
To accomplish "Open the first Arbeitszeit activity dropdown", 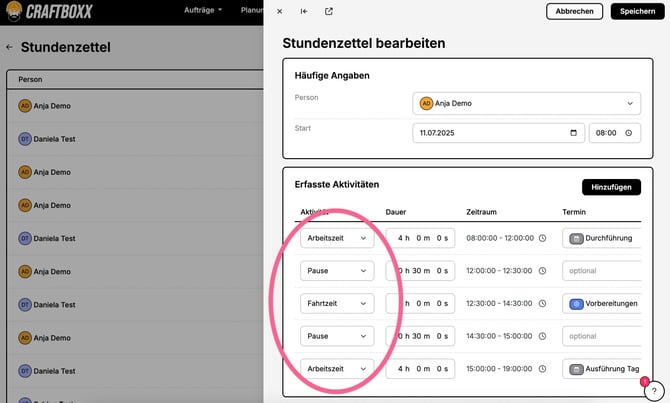I will pyautogui.click(x=337, y=238).
